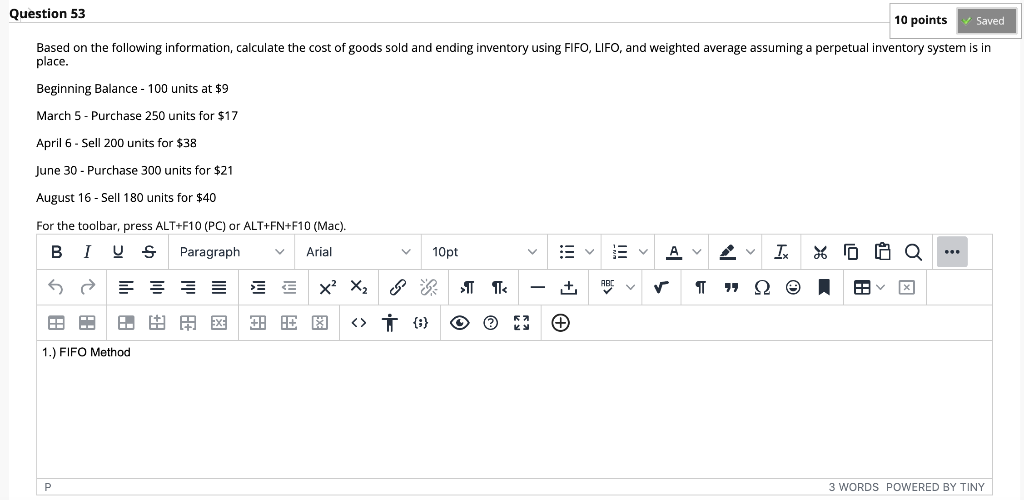Open find and replace search
Screen dimensions: 1024x500
pos(913,252)
